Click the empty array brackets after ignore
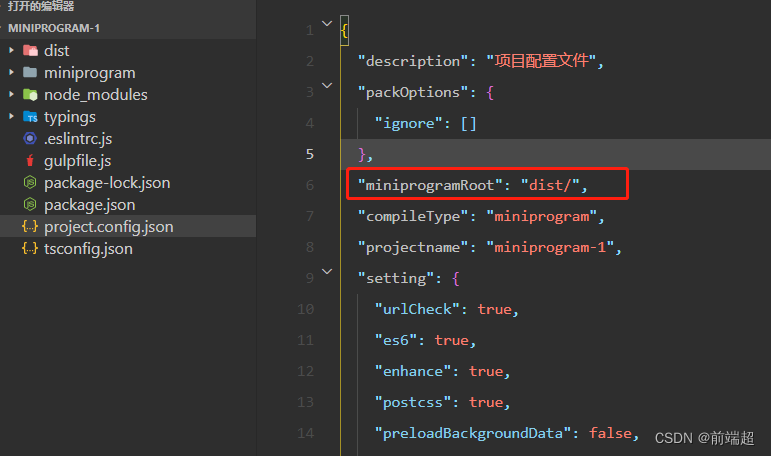Screen dimensions: 771x456 [x=469, y=123]
